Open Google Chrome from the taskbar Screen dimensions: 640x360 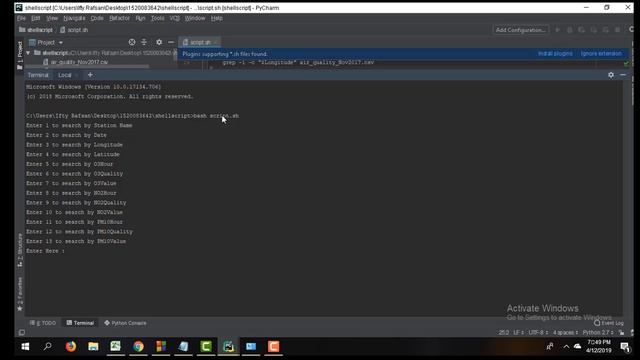click(x=138, y=347)
